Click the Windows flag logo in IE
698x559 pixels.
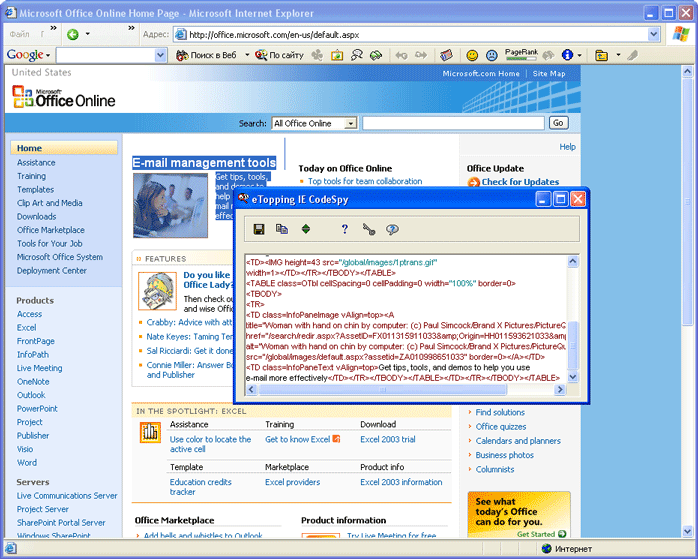[x=681, y=34]
